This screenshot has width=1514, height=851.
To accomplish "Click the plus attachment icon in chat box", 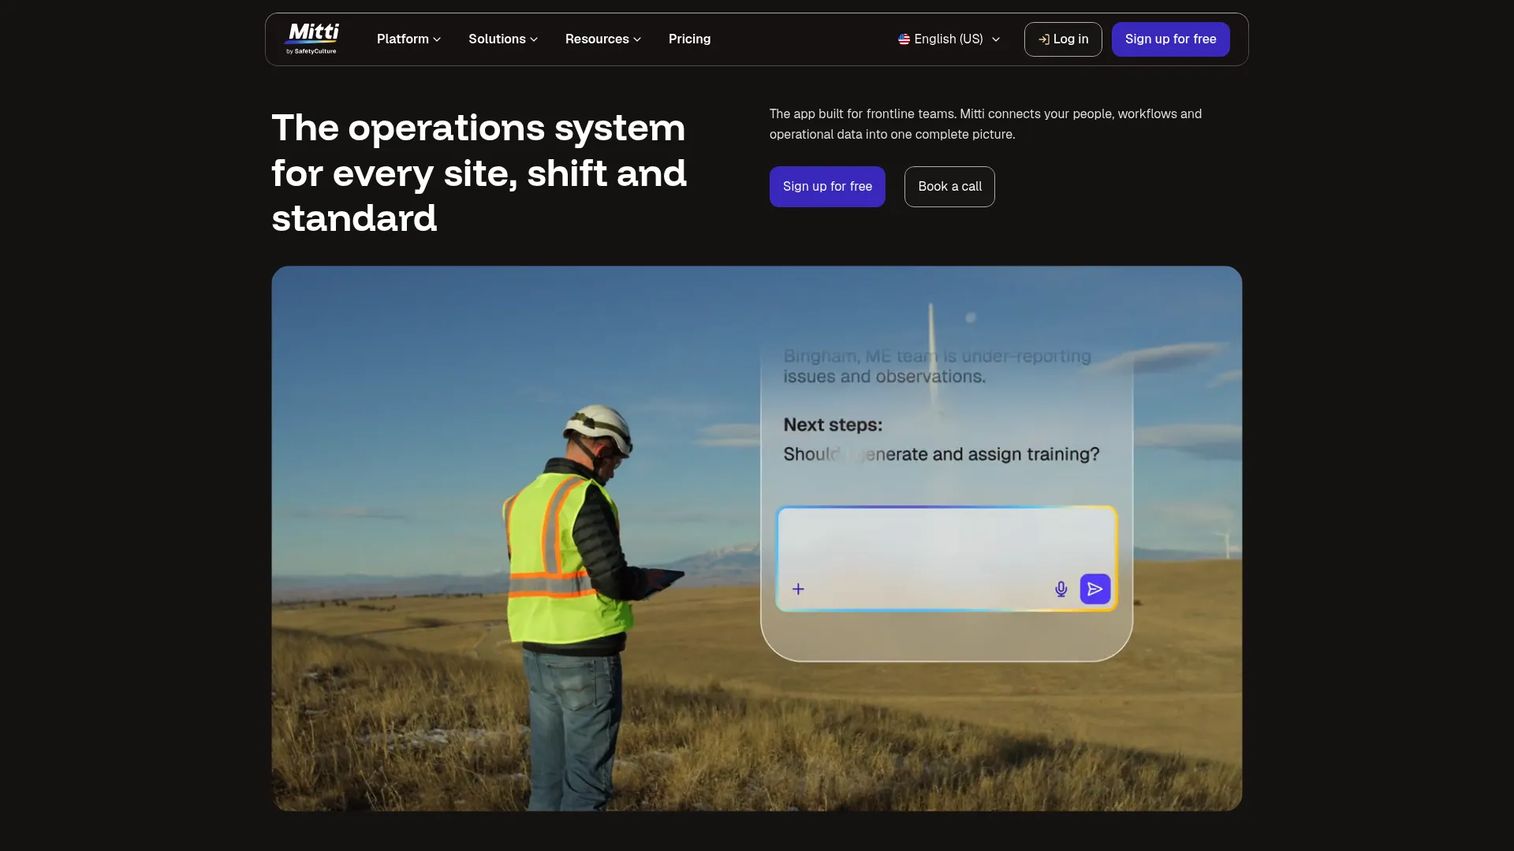I will coord(798,589).
